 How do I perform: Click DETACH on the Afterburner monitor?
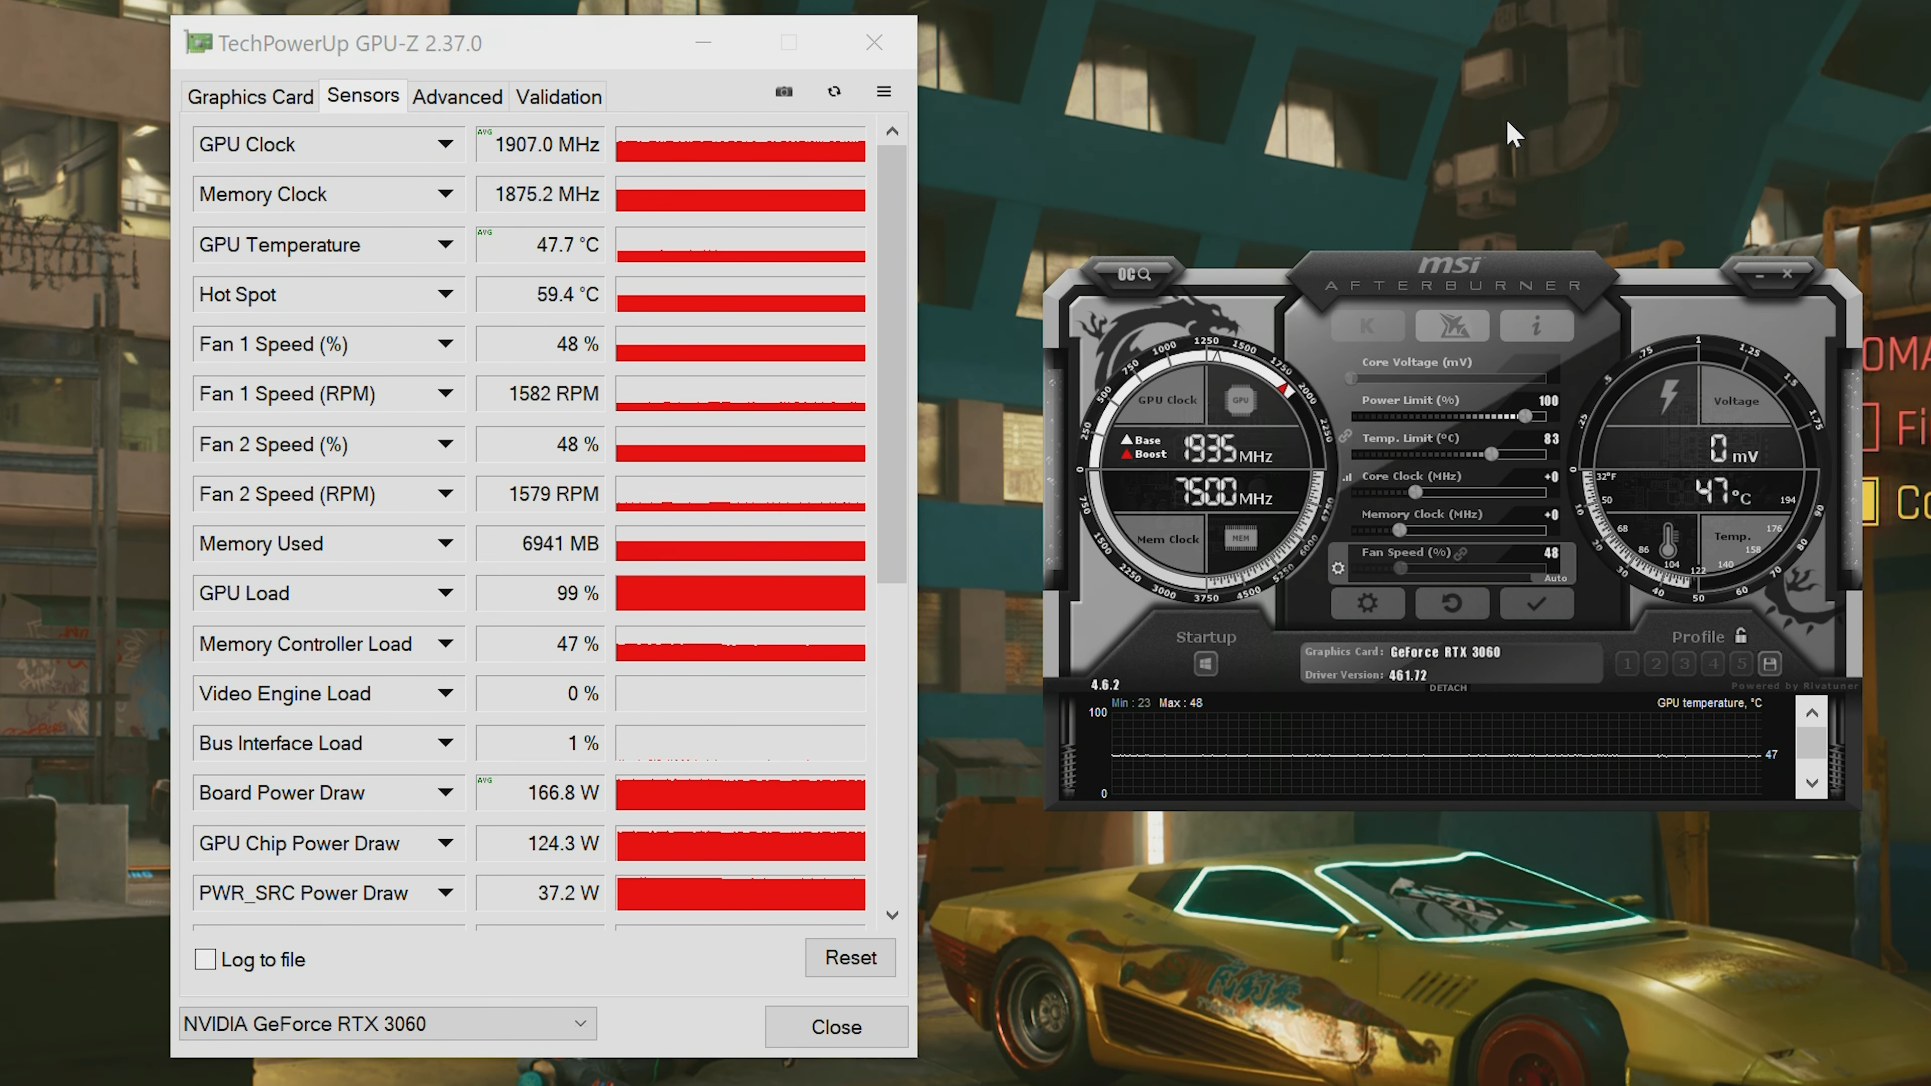coord(1448,688)
